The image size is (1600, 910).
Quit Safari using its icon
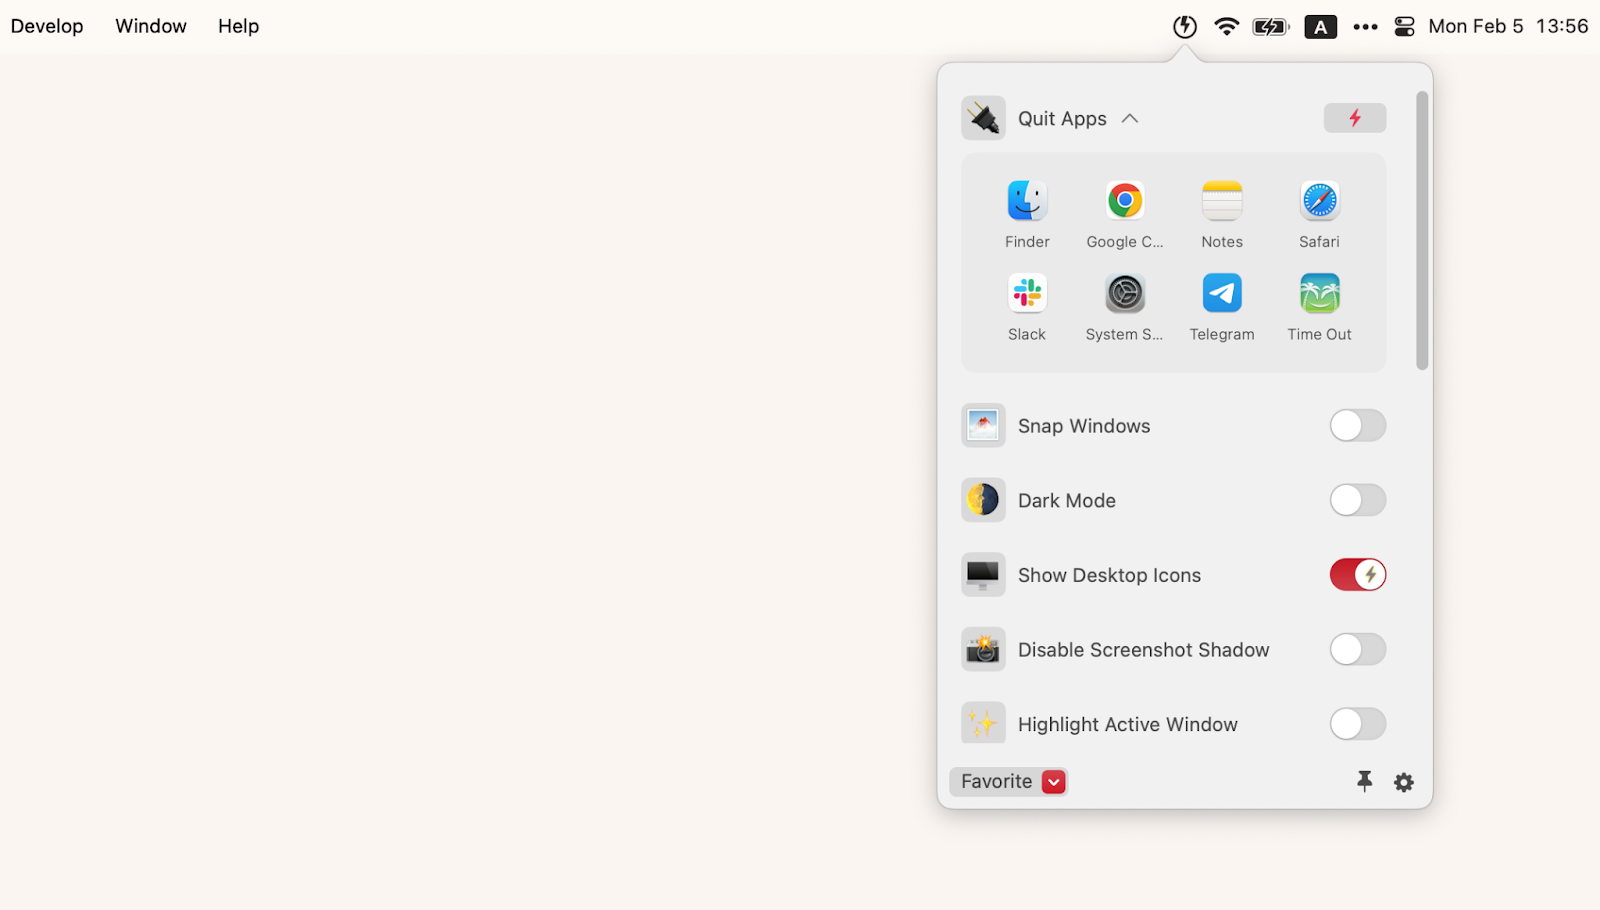tap(1318, 201)
